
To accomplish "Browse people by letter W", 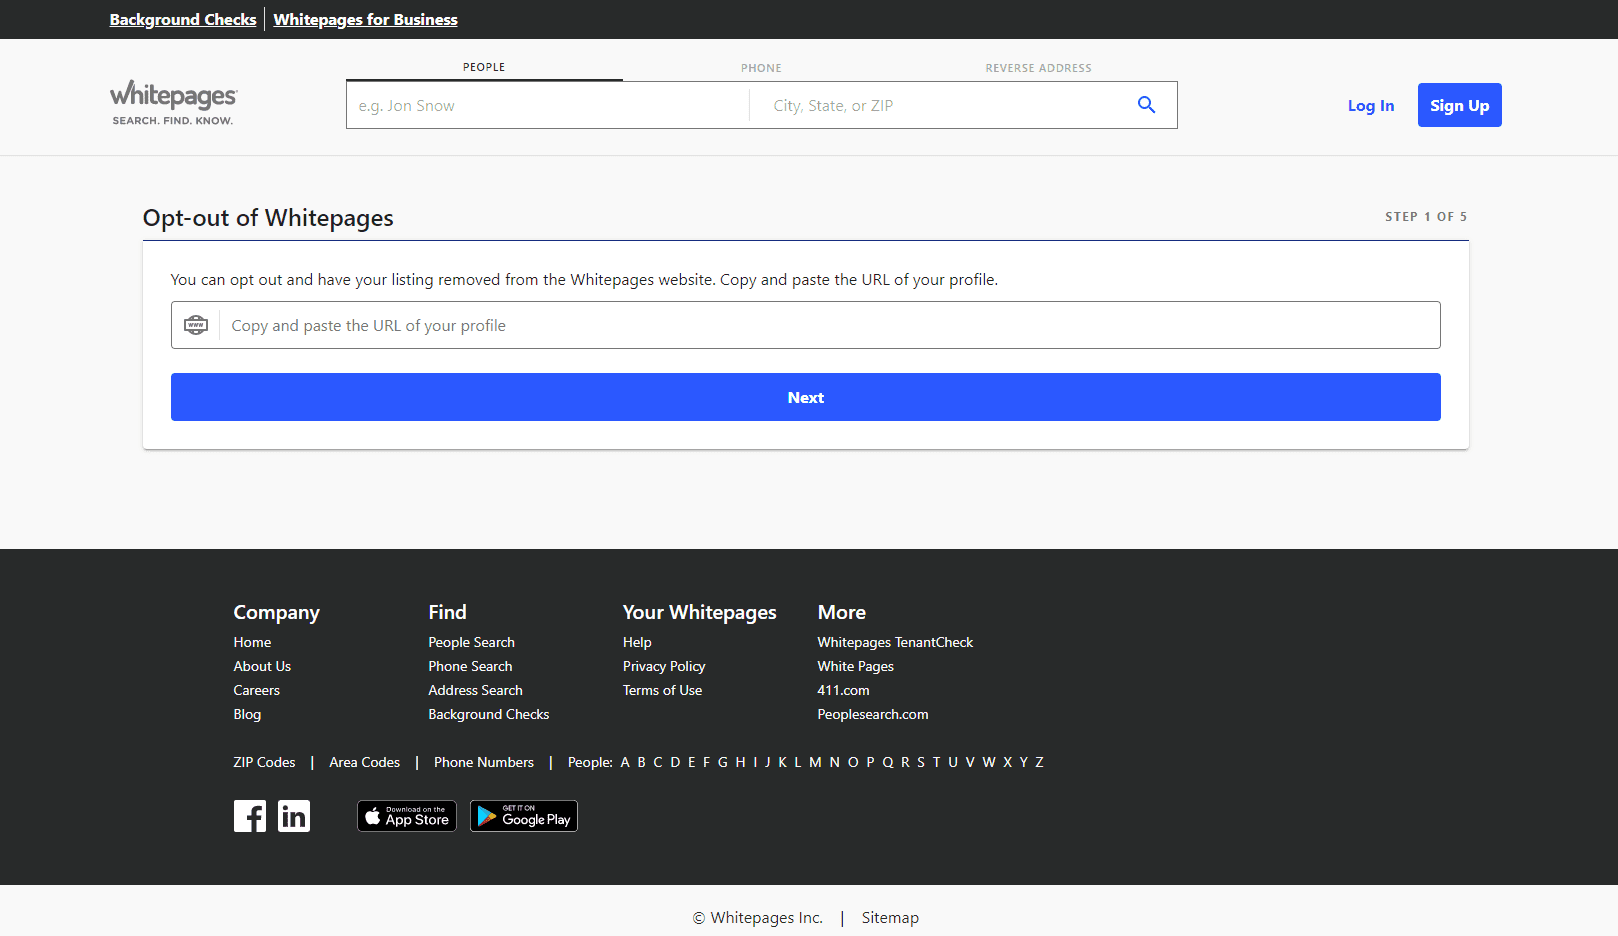I will coord(989,762).
